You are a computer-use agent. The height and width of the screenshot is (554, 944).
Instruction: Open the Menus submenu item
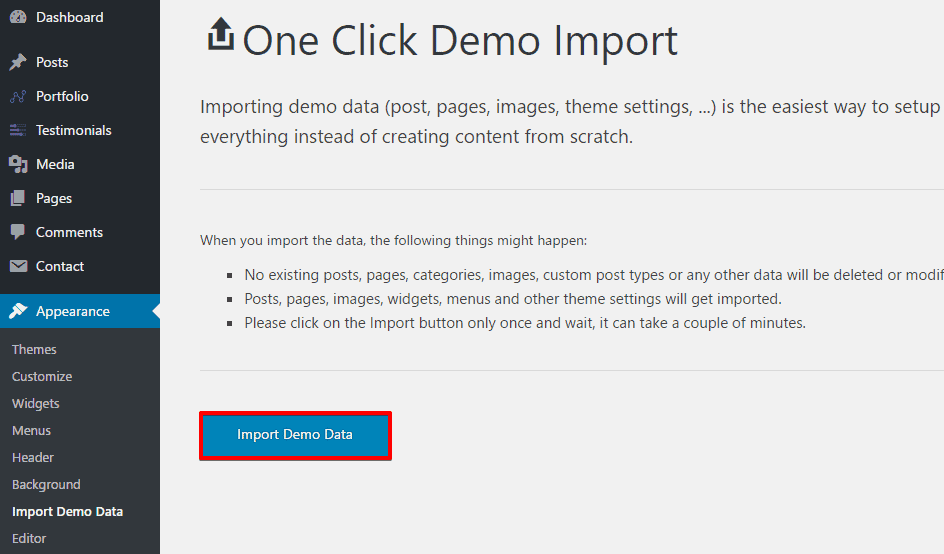[31, 430]
